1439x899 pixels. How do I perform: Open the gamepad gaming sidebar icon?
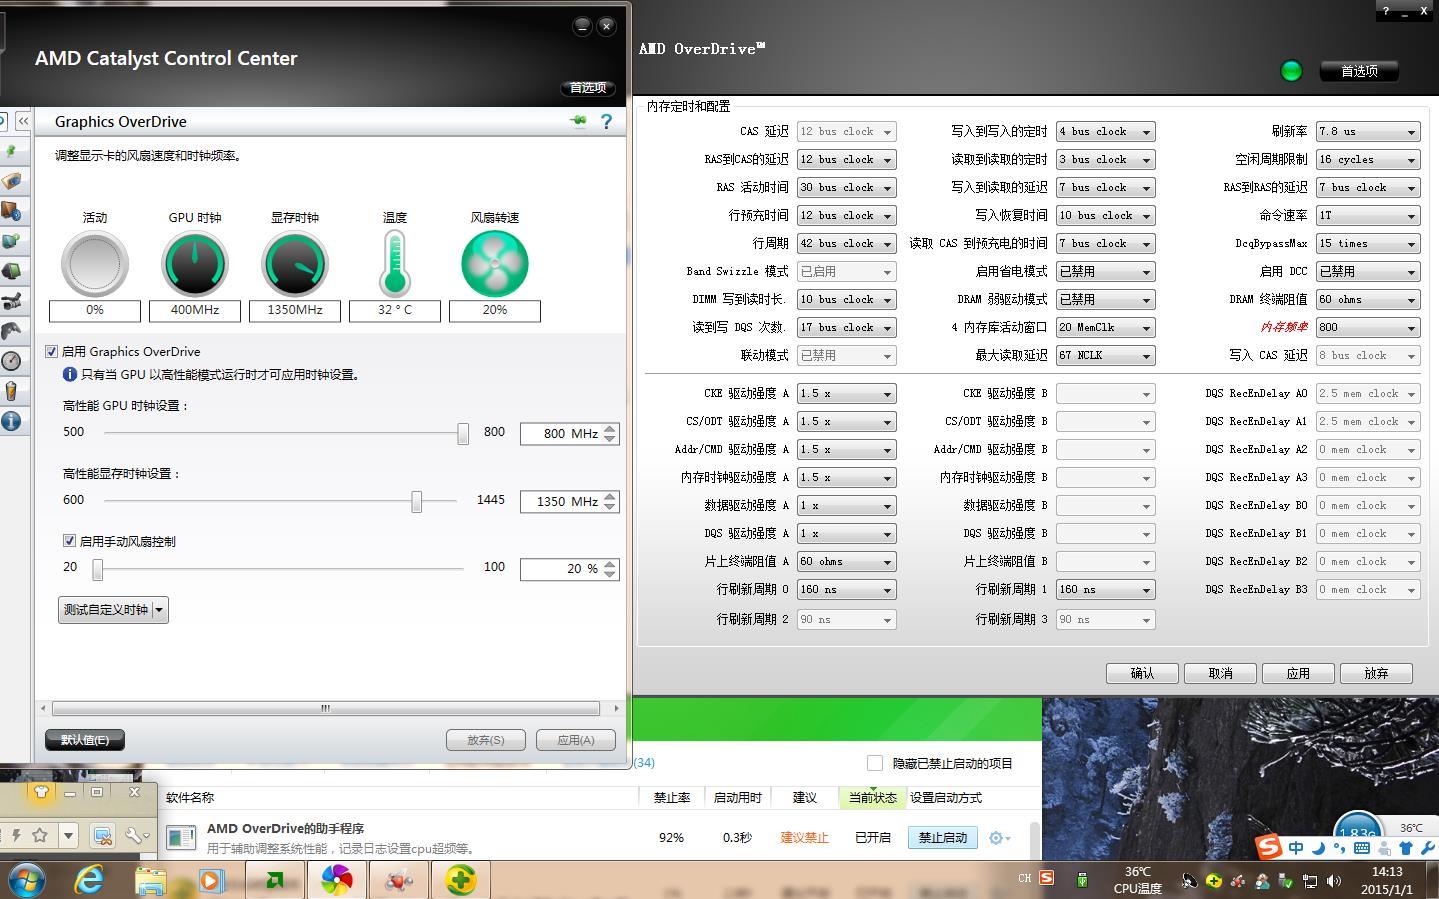pyautogui.click(x=11, y=331)
